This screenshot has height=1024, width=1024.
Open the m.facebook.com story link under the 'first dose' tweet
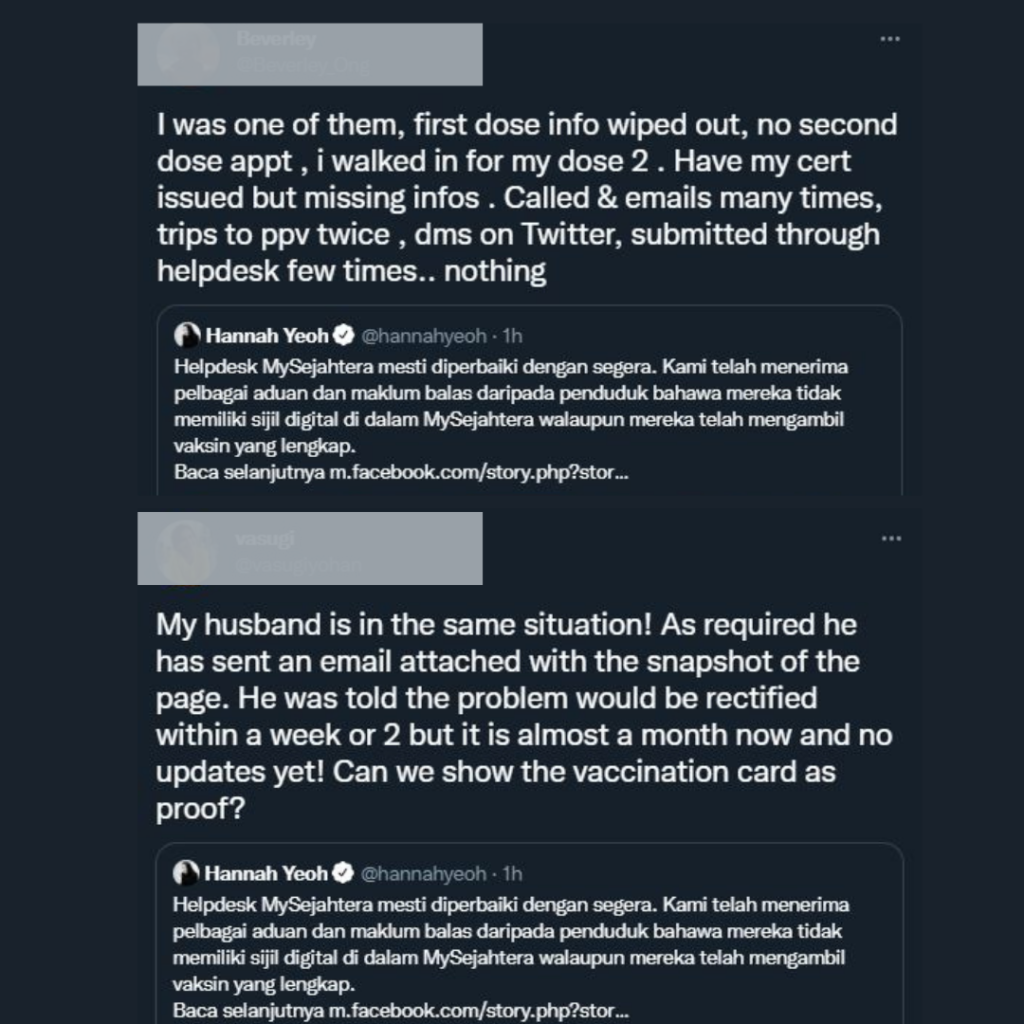478,472
